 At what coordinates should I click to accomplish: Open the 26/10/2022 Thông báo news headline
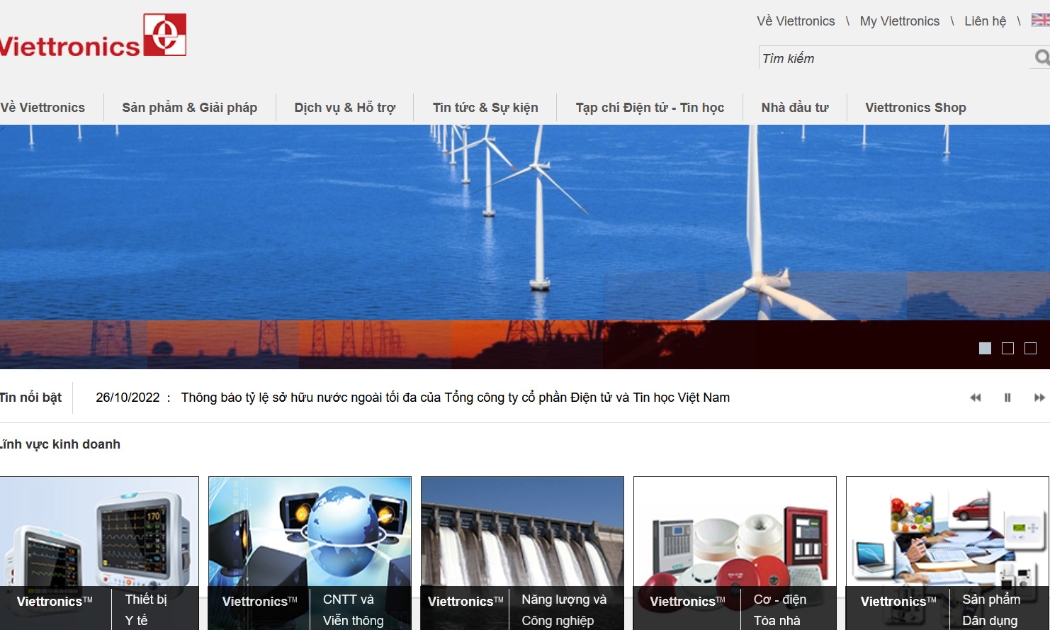click(455, 398)
